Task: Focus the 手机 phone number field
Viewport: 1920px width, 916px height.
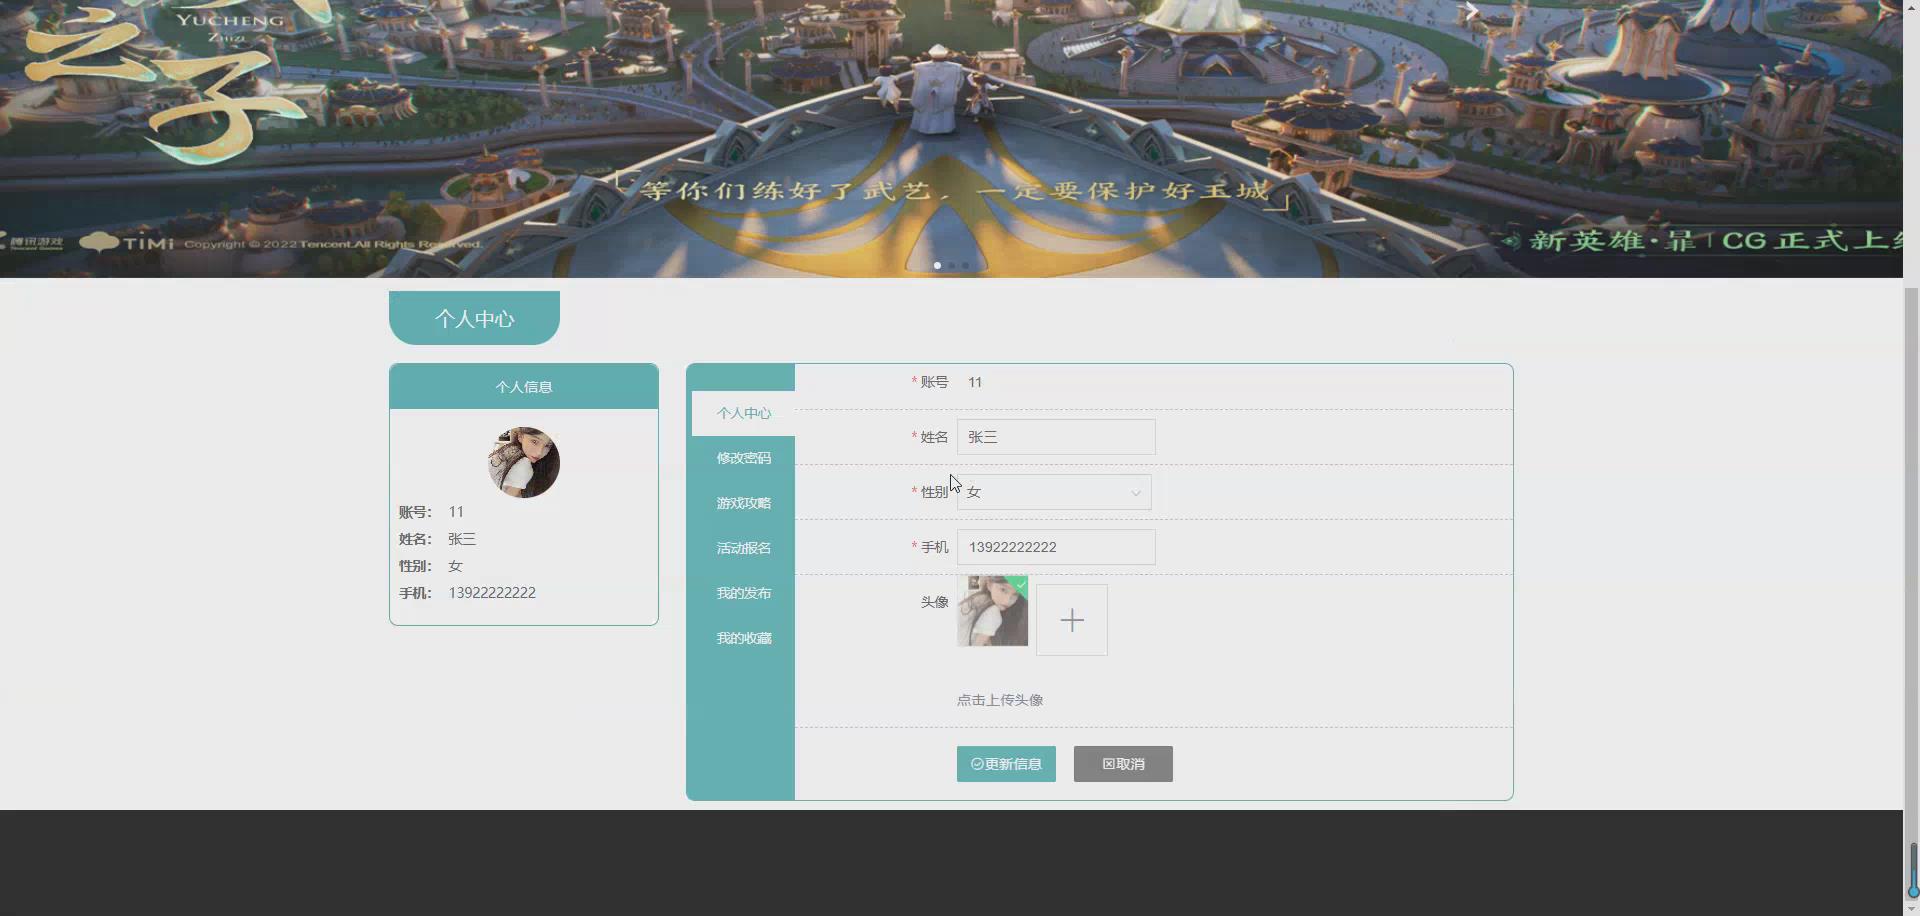Action: coord(1056,547)
